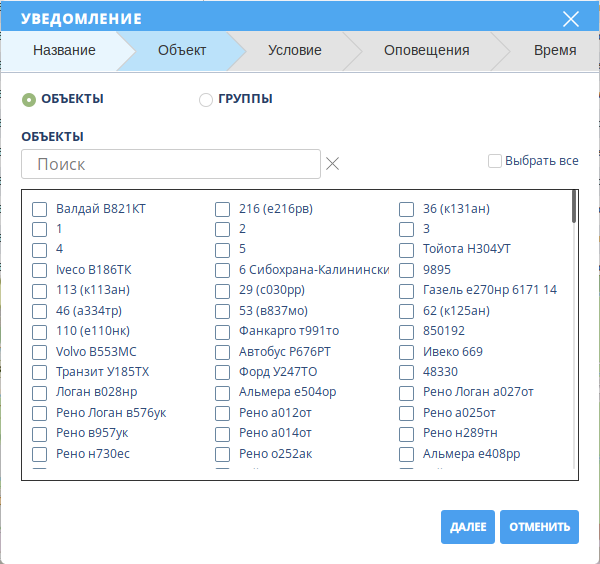Open the Условие step tab

point(294,50)
